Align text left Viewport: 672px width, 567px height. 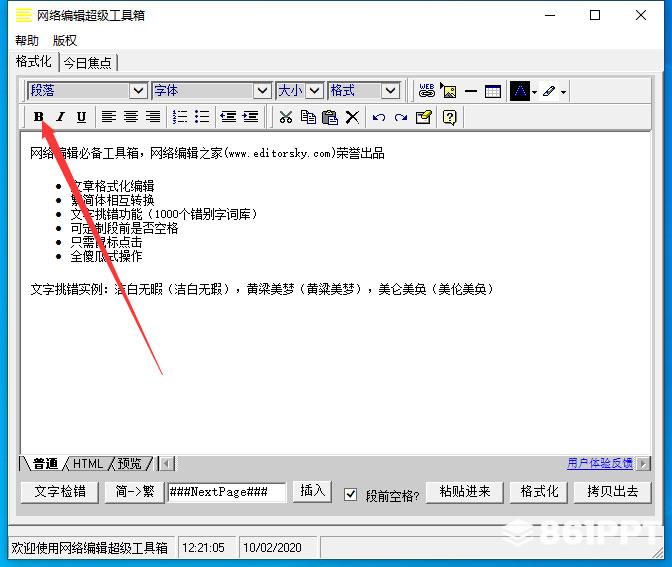109,117
